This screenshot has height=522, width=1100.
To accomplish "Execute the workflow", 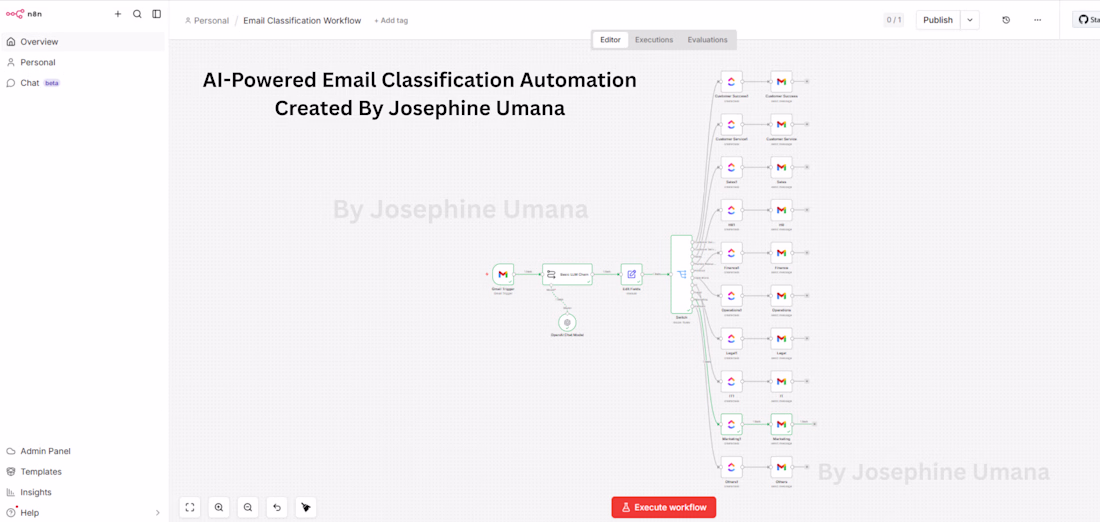I will [x=664, y=507].
